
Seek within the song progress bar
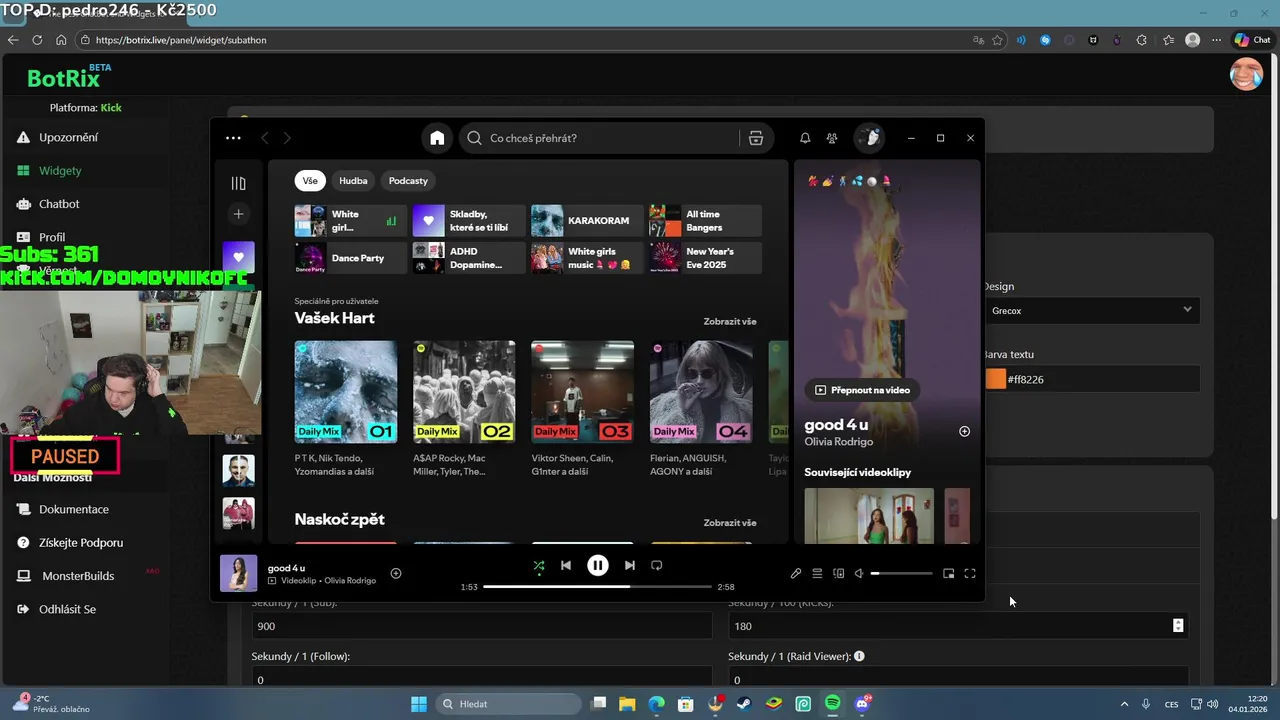click(x=597, y=587)
